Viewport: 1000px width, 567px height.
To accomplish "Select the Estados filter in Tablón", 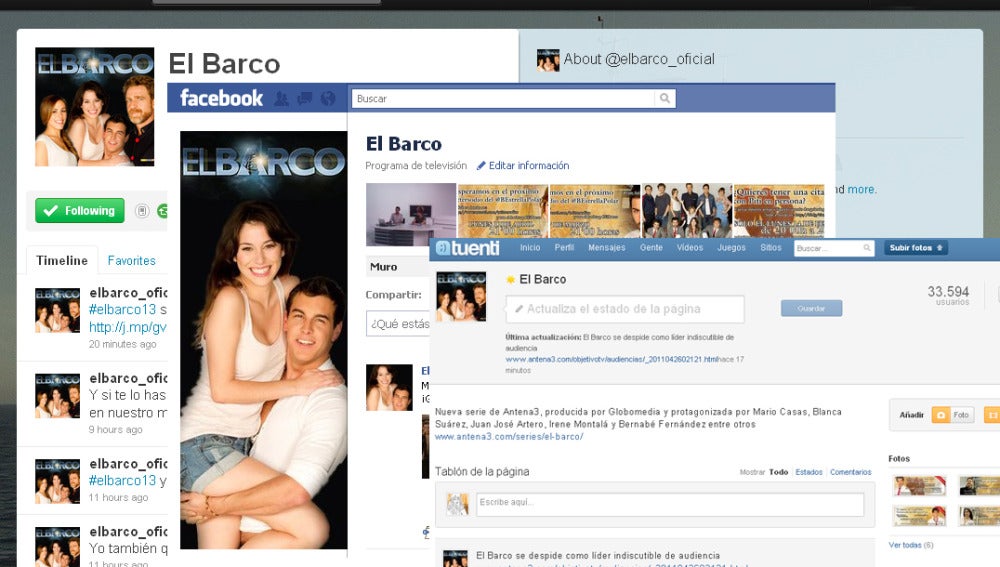I will 809,472.
